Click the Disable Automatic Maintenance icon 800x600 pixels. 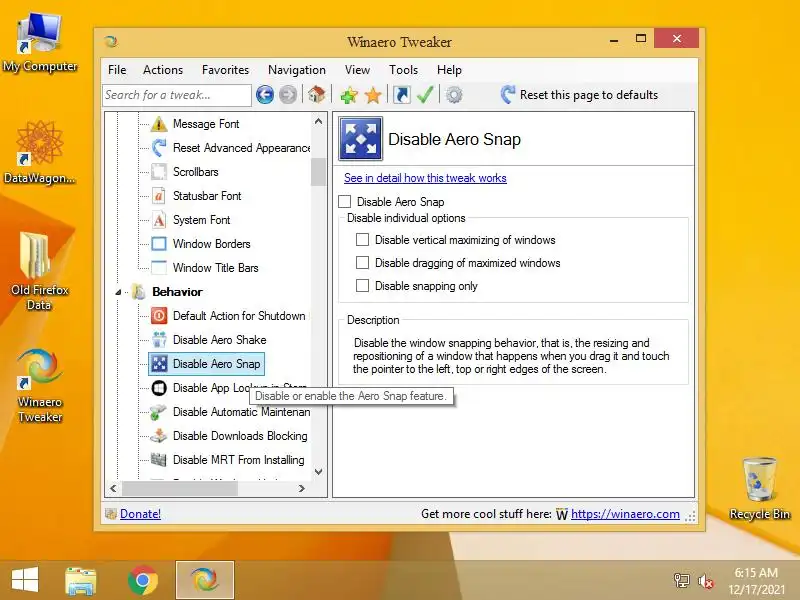click(x=159, y=412)
